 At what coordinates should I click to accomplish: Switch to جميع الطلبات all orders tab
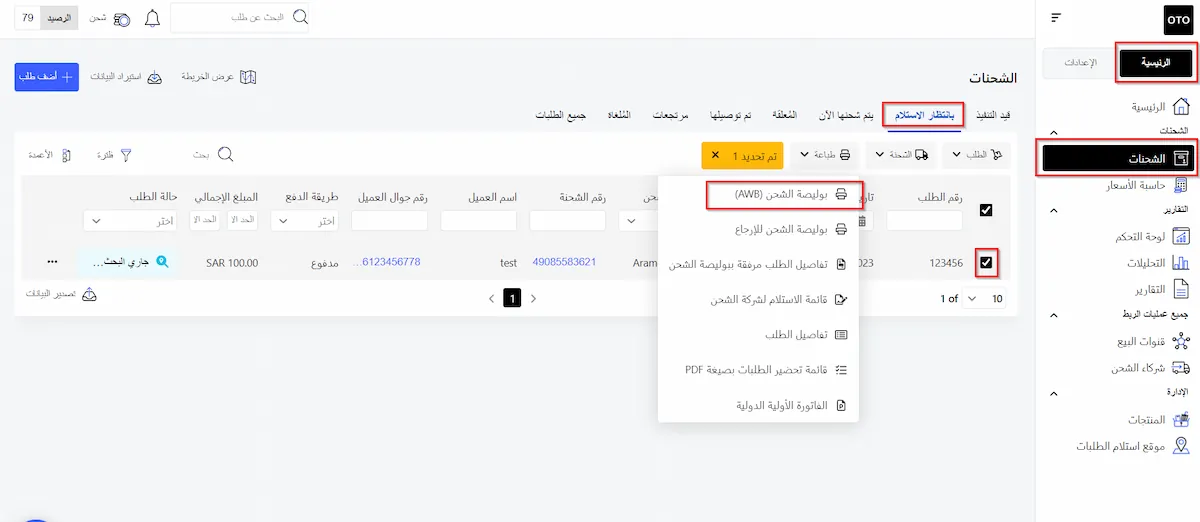(559, 116)
